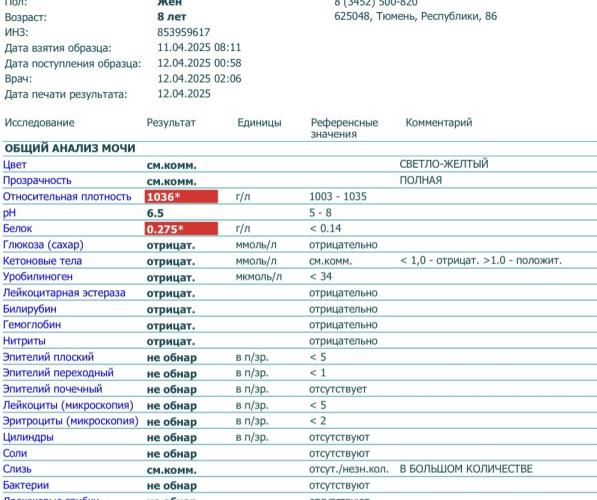Screen dimensions: 597x500
Task: Select urobilinogen units 'мкмоль/л'
Action: 259,276
